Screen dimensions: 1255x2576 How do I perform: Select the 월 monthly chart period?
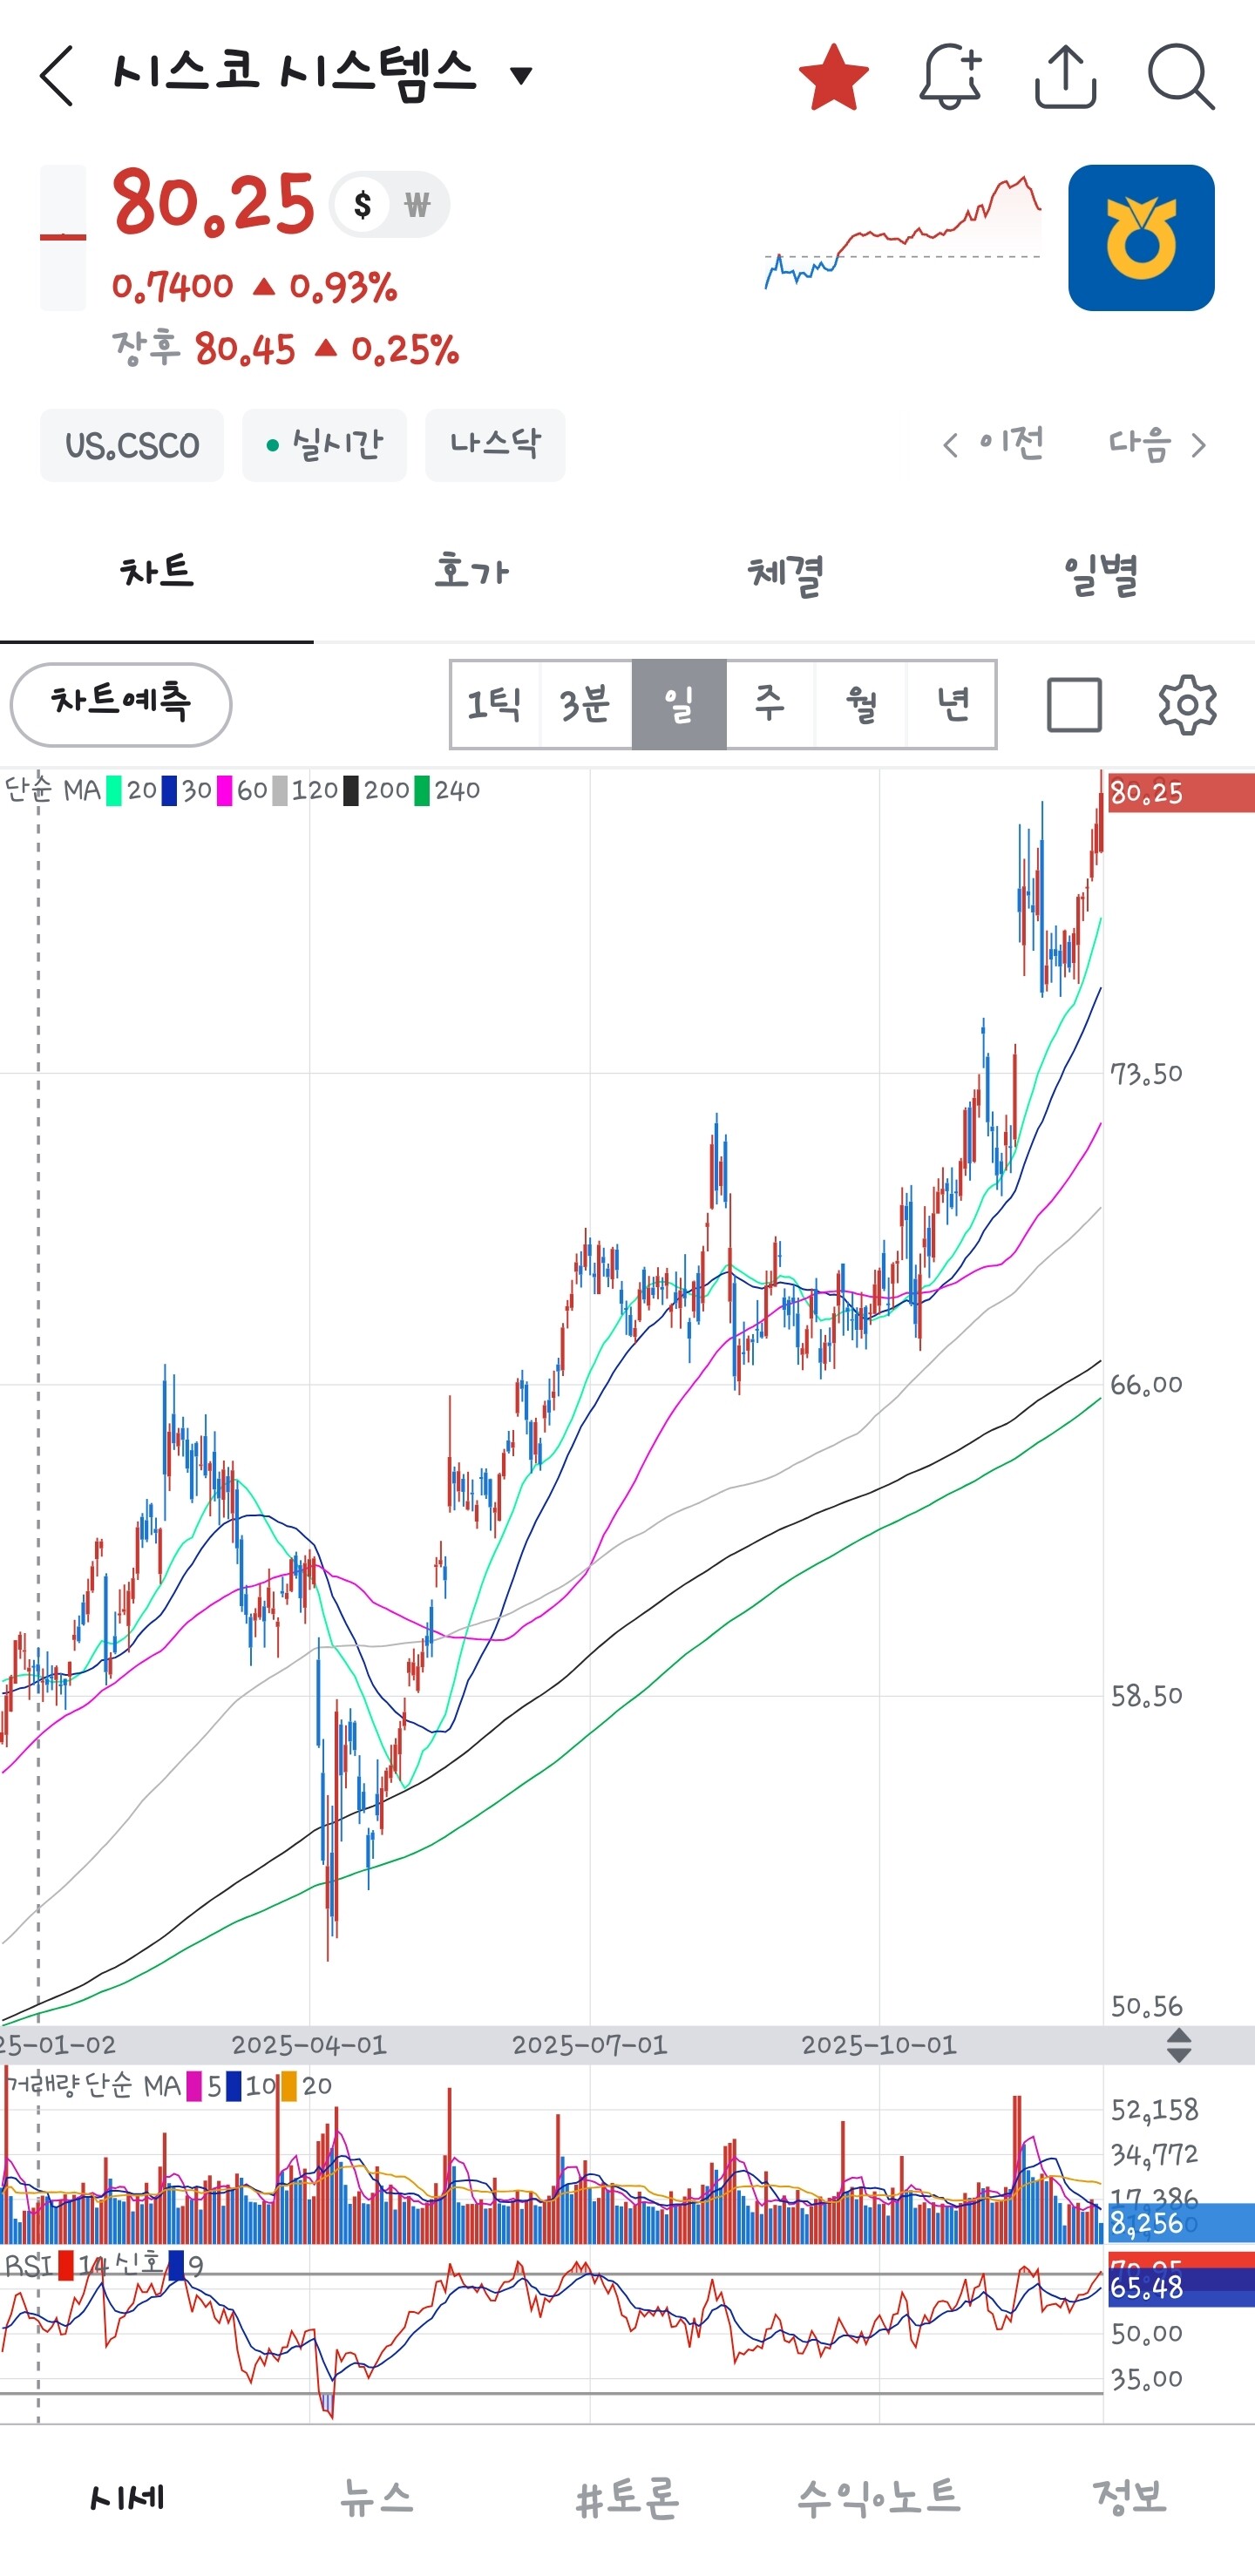click(861, 704)
